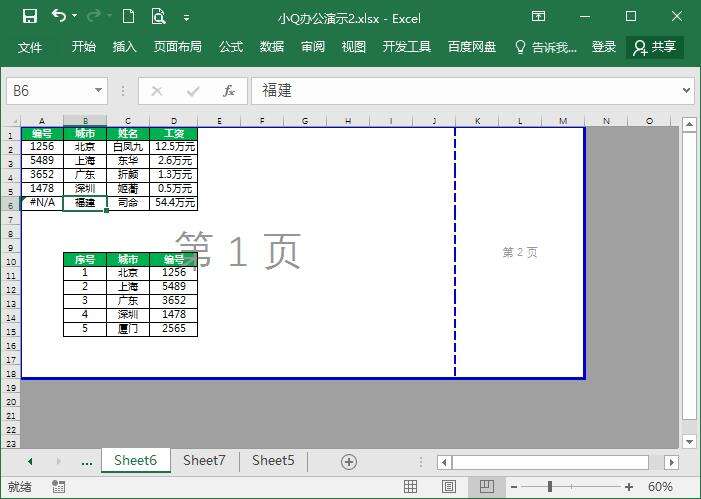Switch to the Sheet7 tab

[x=204, y=461]
